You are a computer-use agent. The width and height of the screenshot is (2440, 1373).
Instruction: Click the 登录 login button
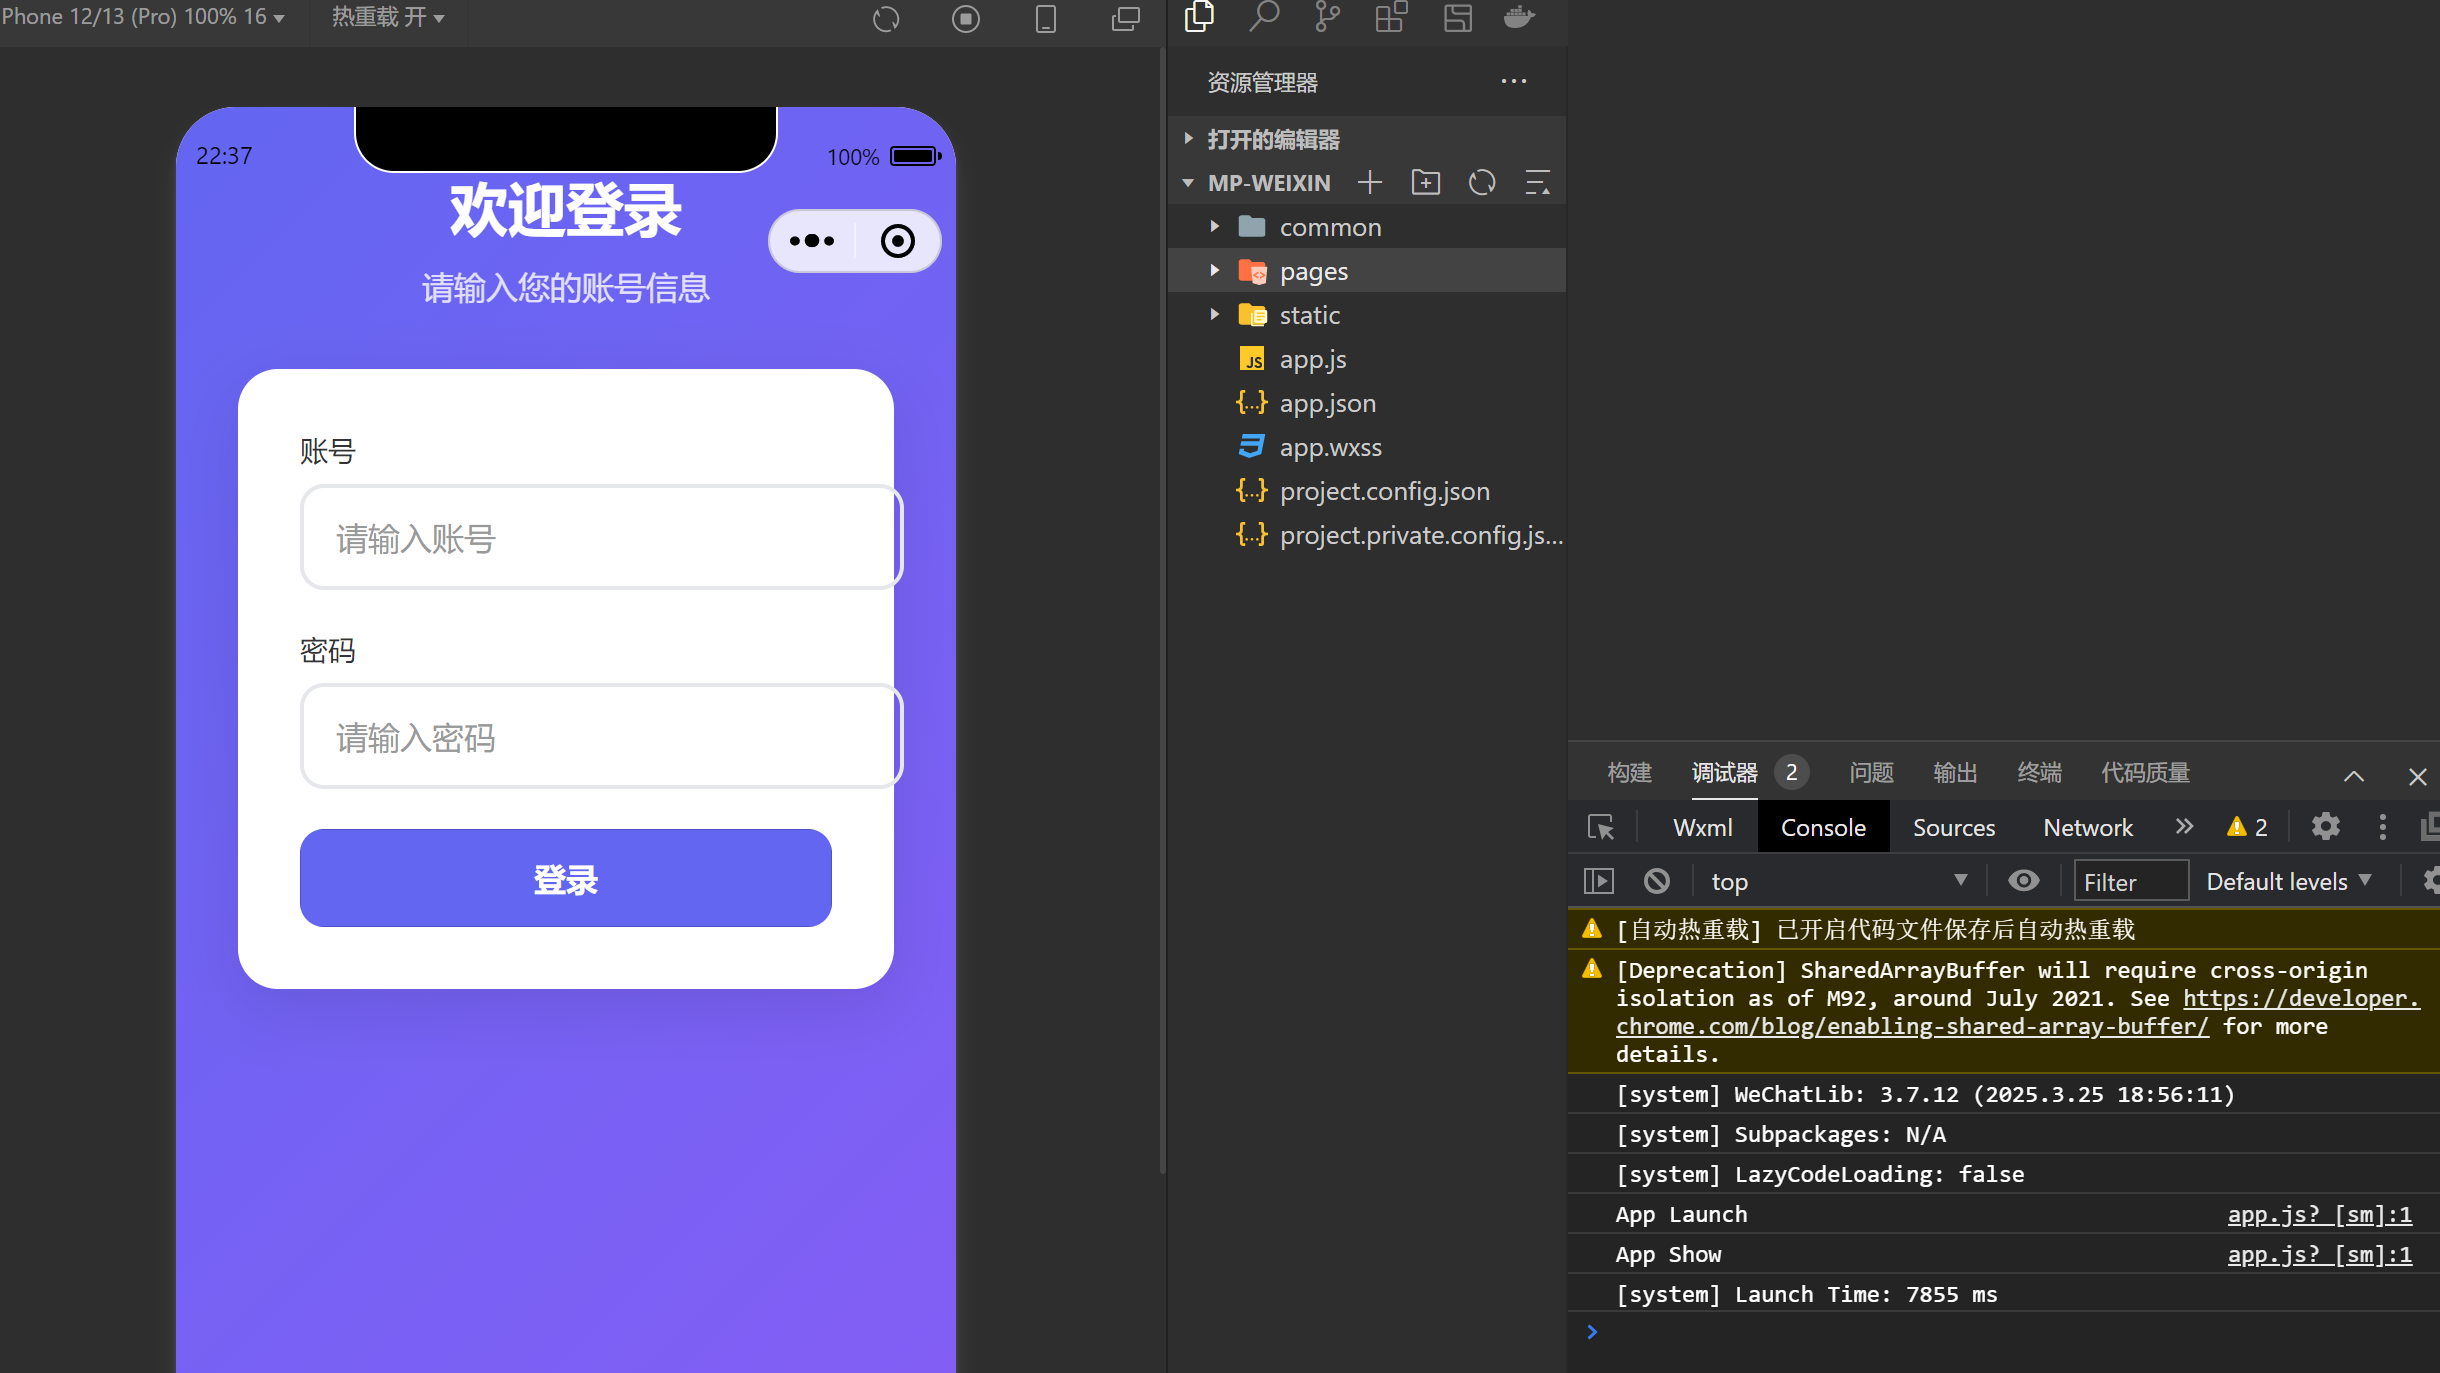(x=565, y=879)
